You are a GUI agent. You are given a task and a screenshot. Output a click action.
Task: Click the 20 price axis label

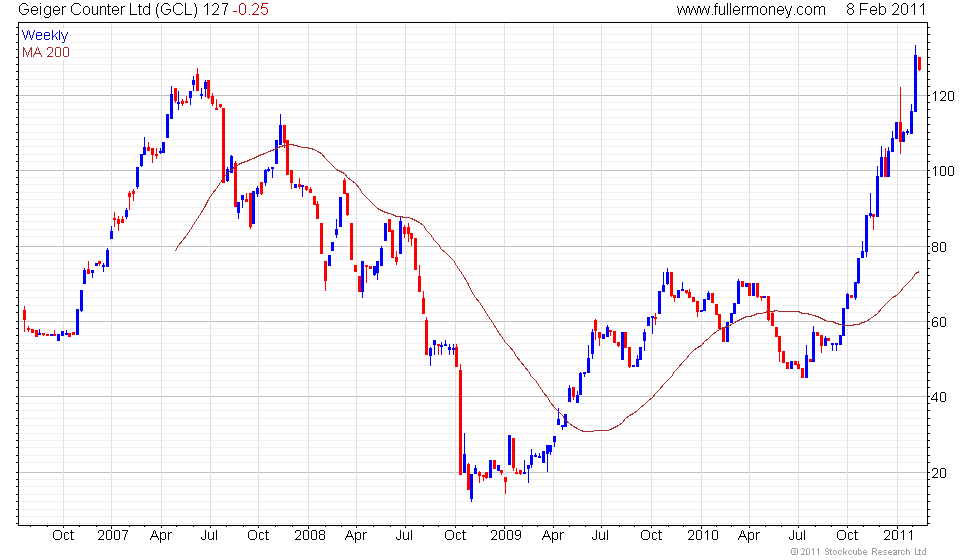(x=939, y=473)
